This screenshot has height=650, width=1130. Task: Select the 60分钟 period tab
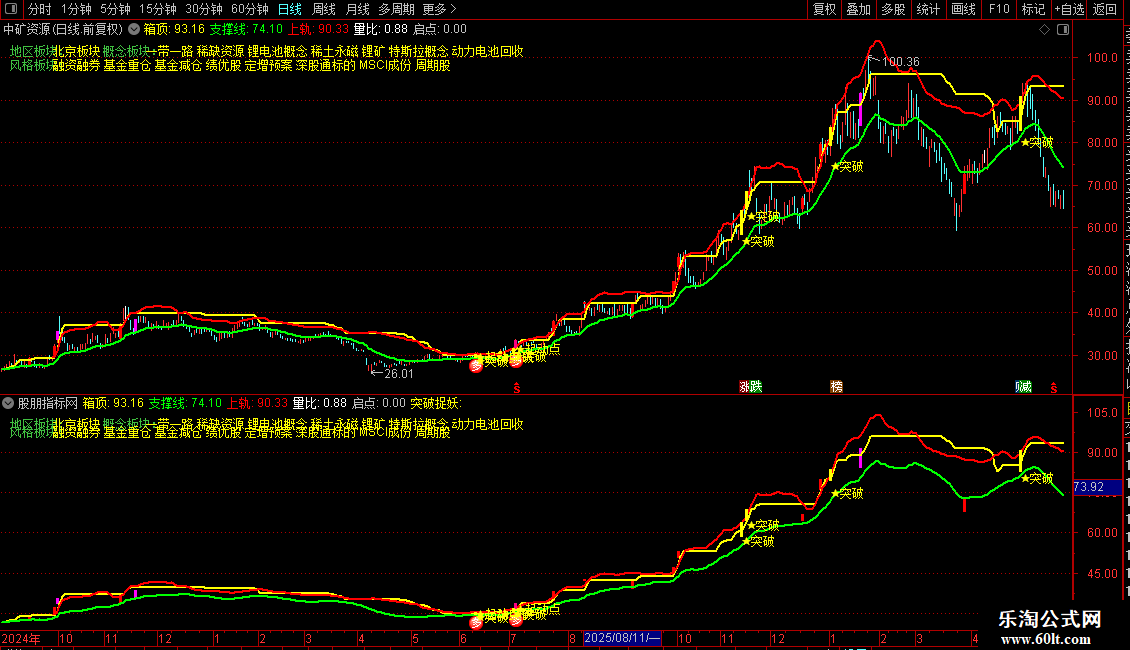tap(249, 9)
